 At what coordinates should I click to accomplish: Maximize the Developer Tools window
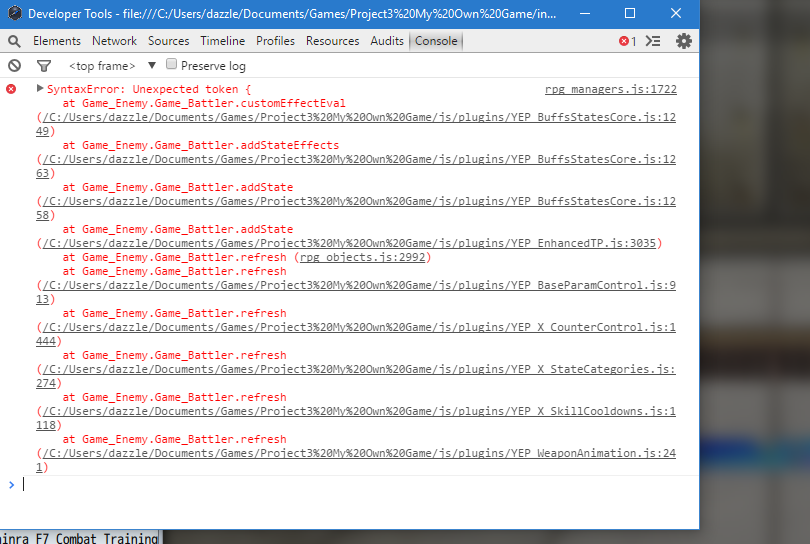pyautogui.click(x=630, y=13)
